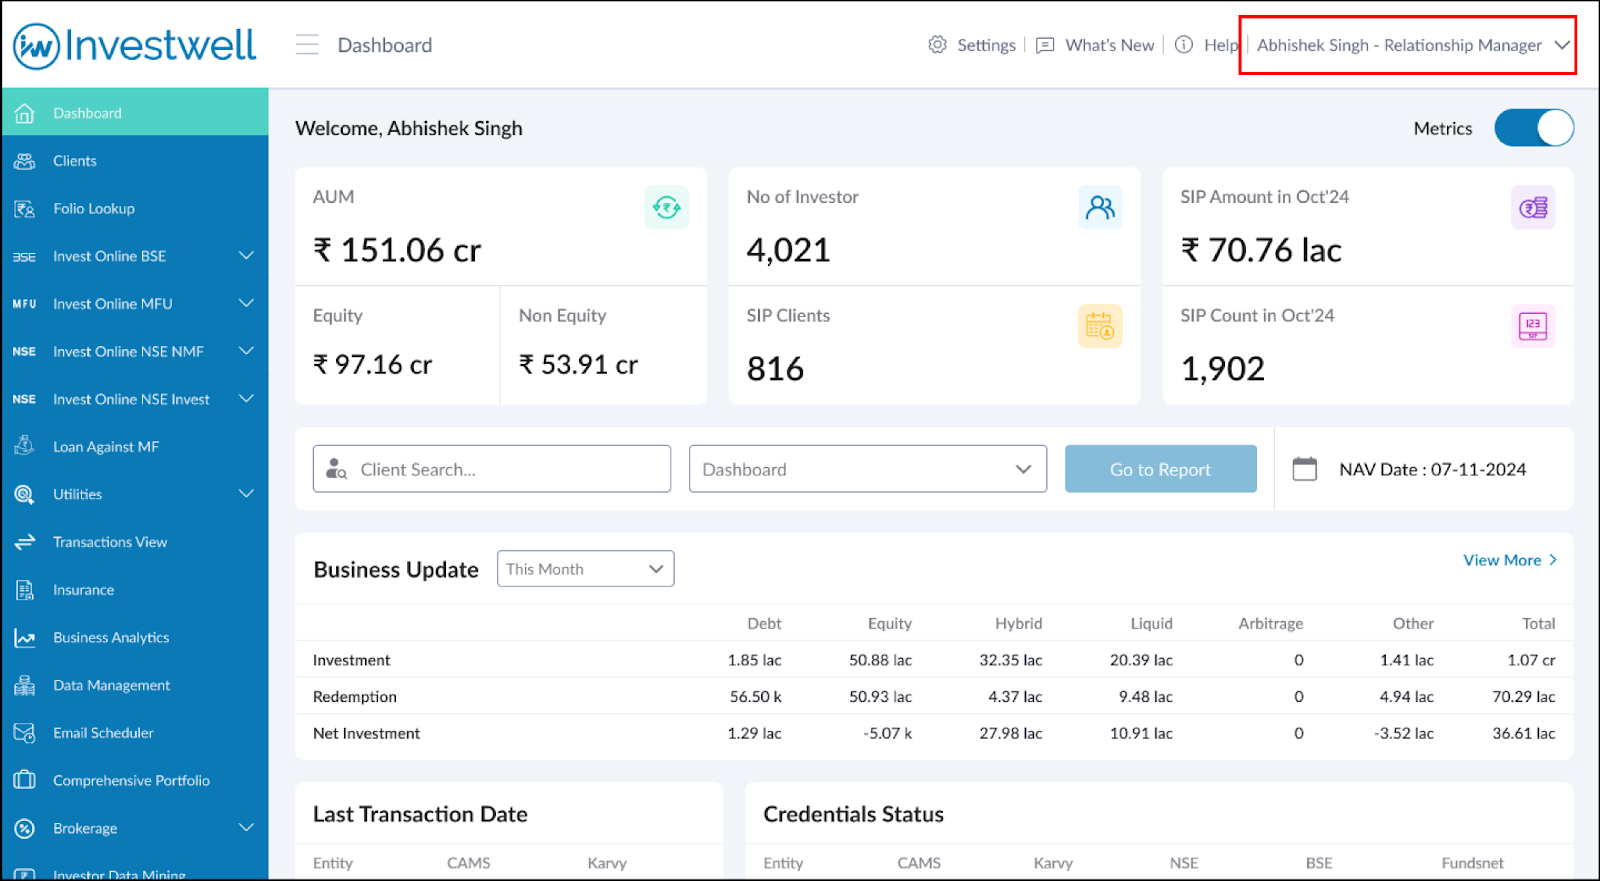
Task: Open Comprehensive Portfolio menu item
Action: 135,781
